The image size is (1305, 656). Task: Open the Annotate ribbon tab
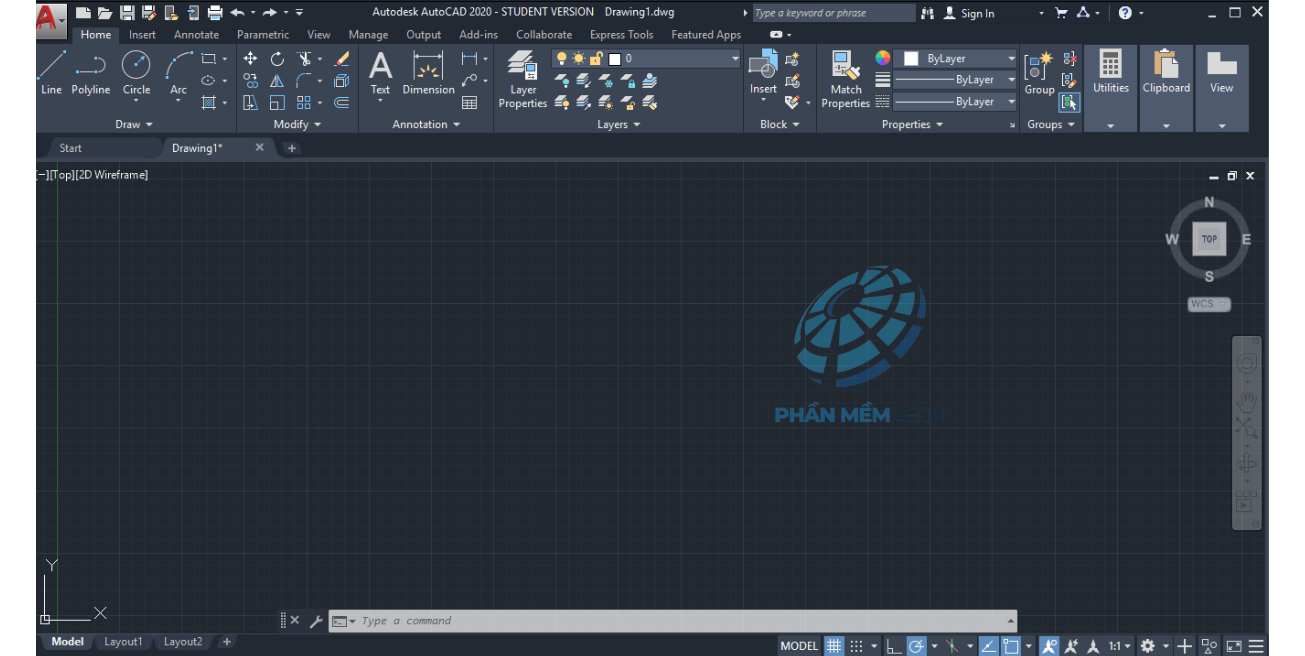pos(196,35)
